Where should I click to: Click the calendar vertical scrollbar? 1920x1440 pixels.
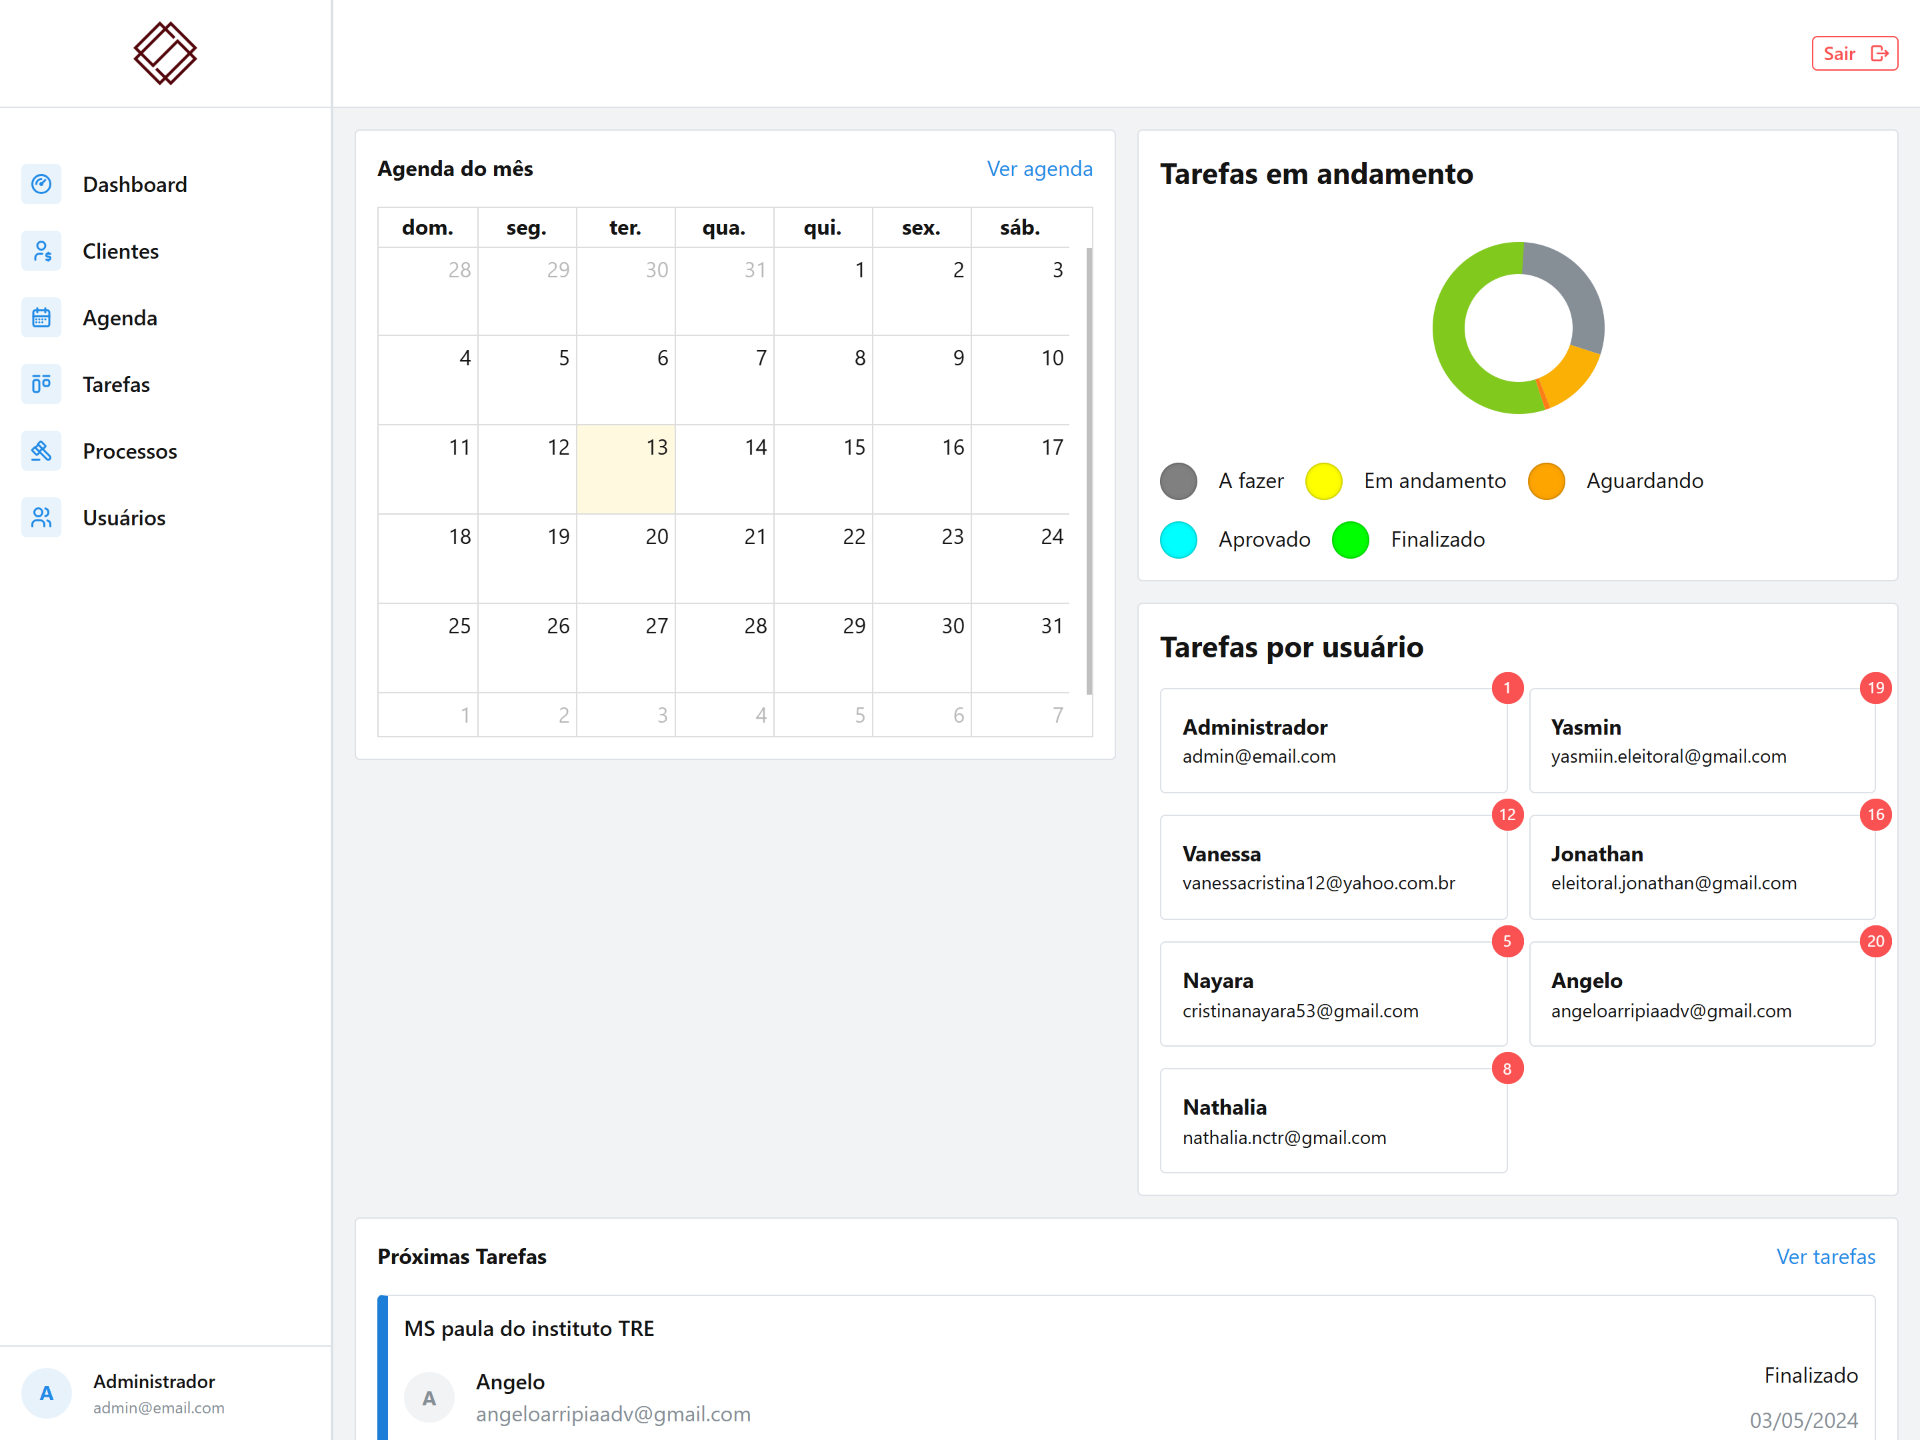click(x=1089, y=471)
